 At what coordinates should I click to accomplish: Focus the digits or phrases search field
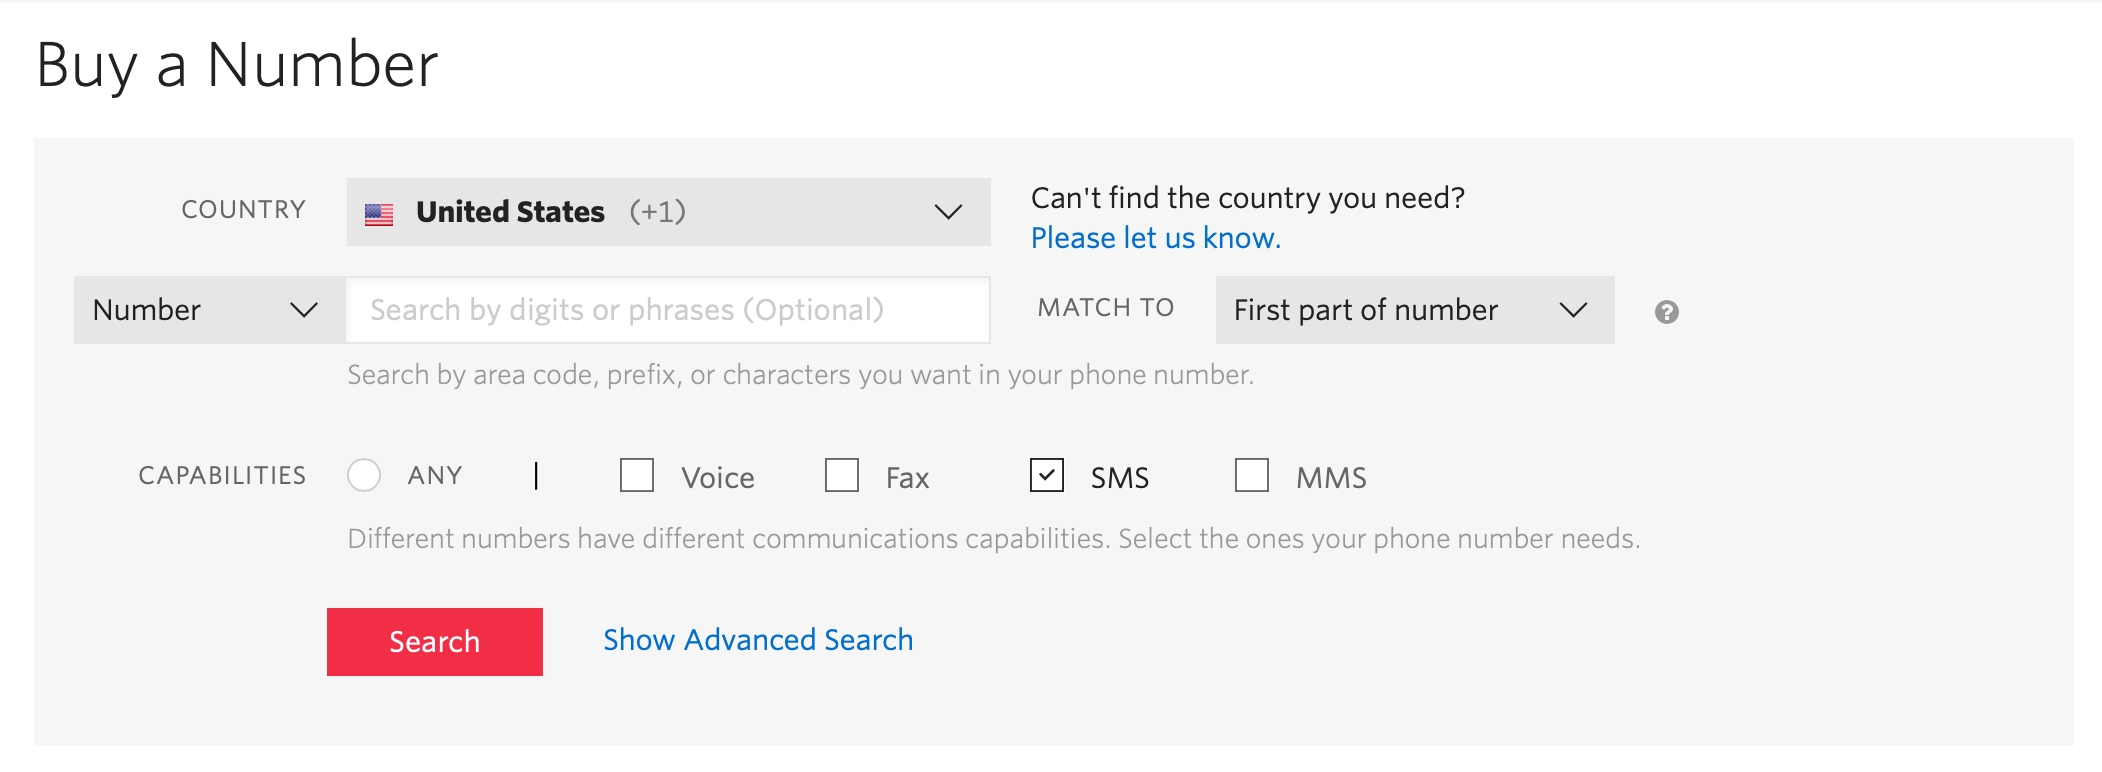coord(667,310)
